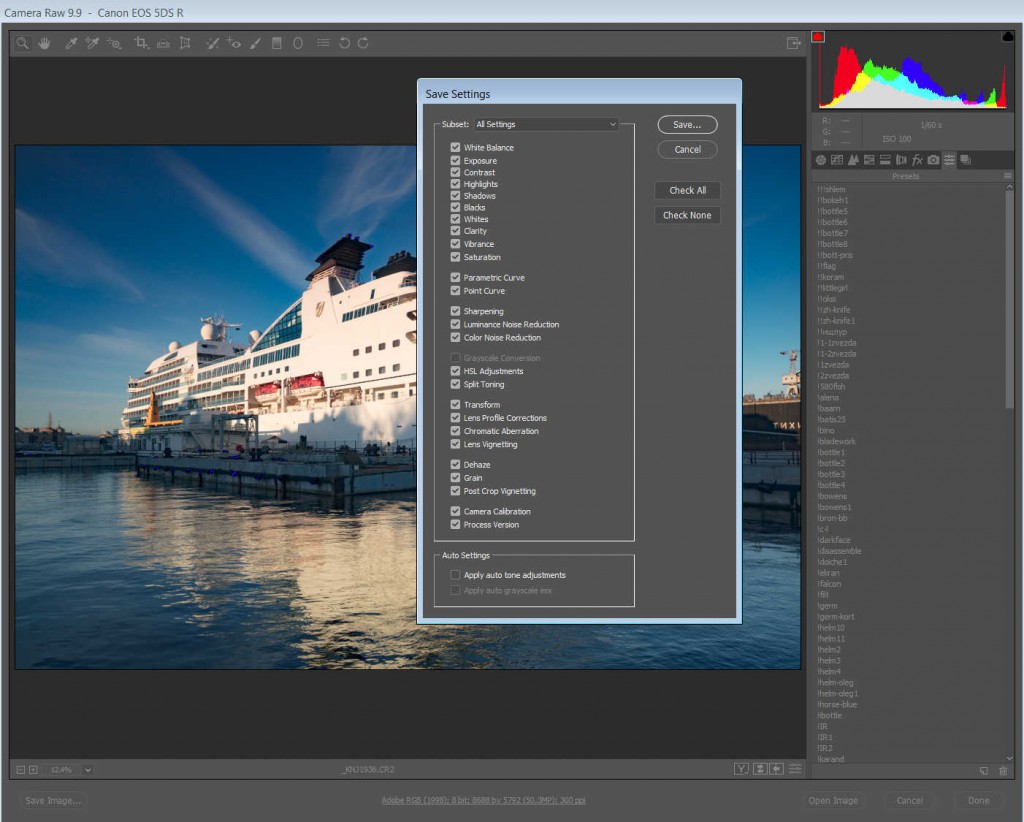Viewport: 1024px width, 822px height.
Task: Activate the Crop tool
Action: point(141,43)
